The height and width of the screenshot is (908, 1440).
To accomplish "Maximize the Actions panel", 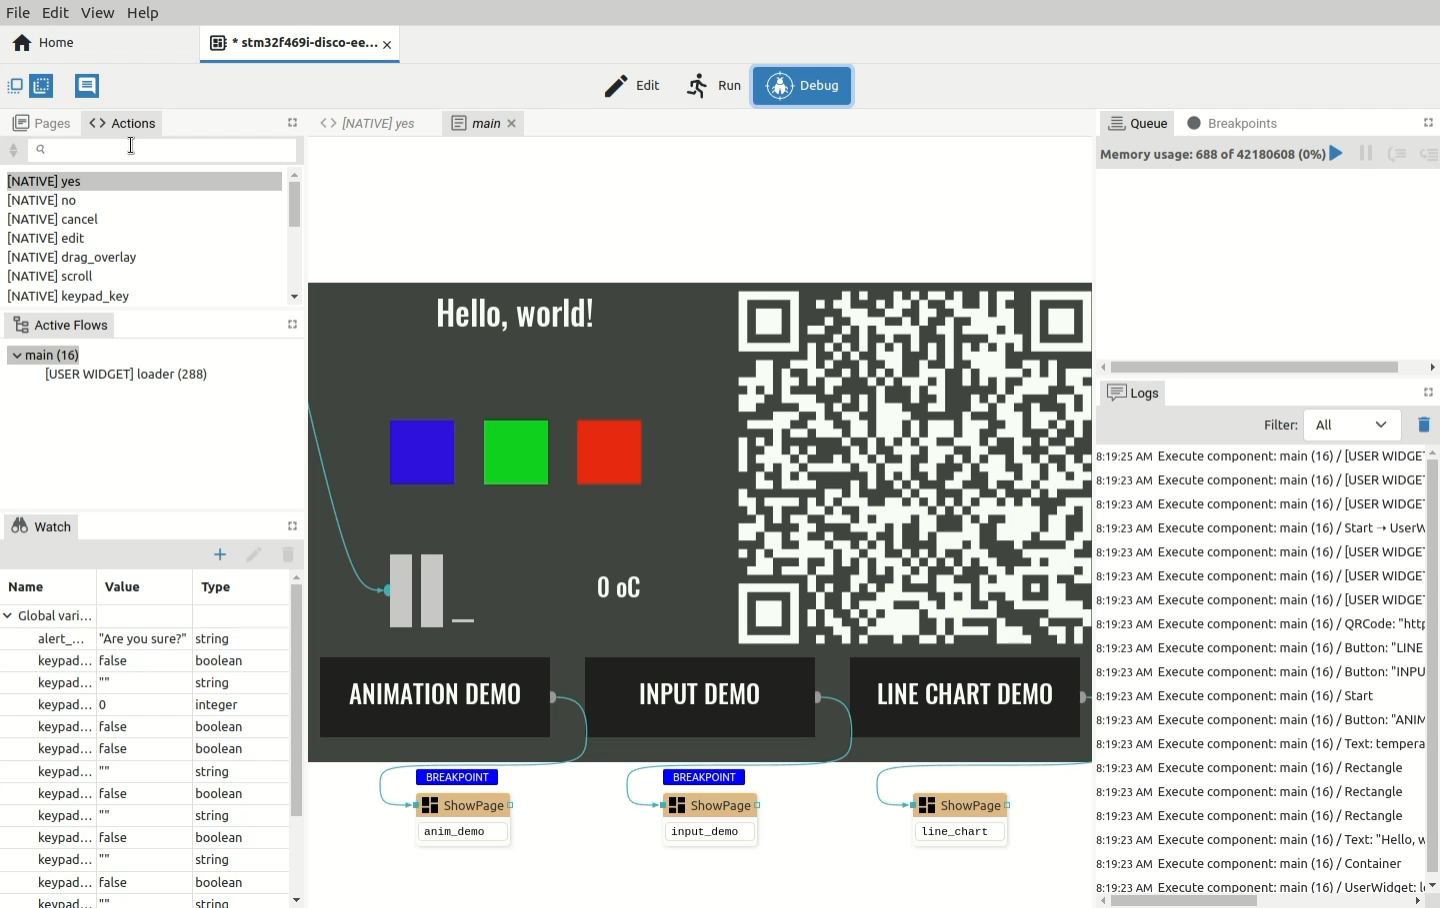I will pyautogui.click(x=293, y=123).
